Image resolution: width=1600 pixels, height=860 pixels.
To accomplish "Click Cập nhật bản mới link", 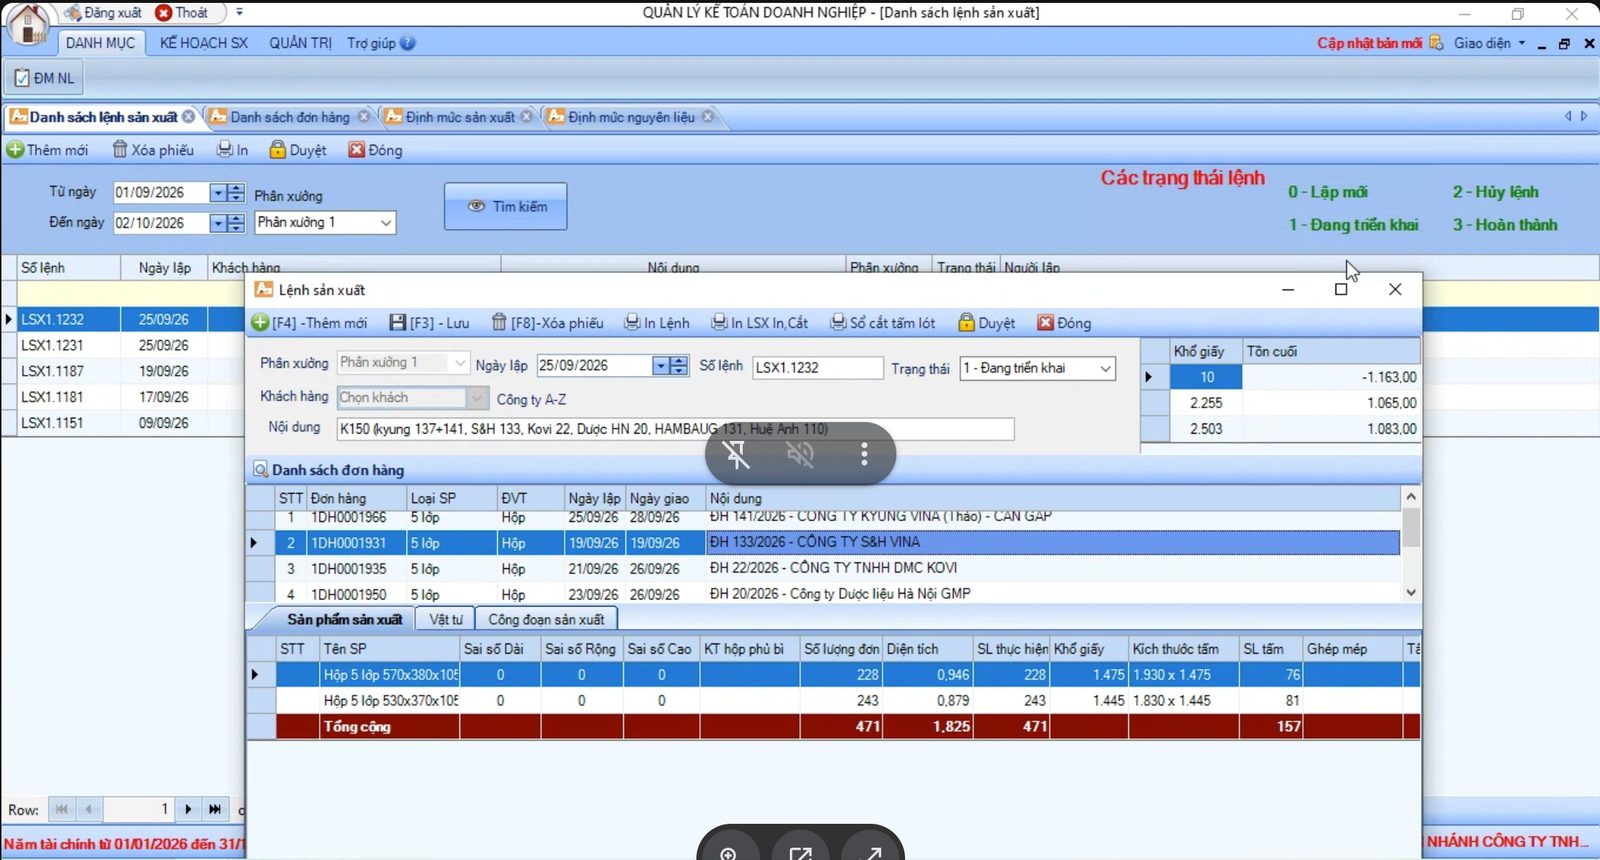I will tap(1369, 43).
